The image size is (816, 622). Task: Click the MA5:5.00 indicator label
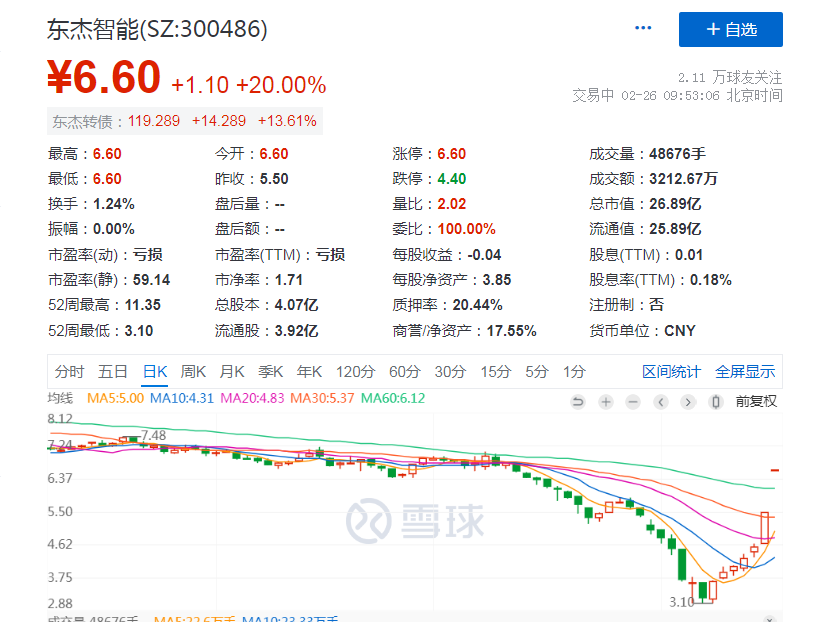116,398
